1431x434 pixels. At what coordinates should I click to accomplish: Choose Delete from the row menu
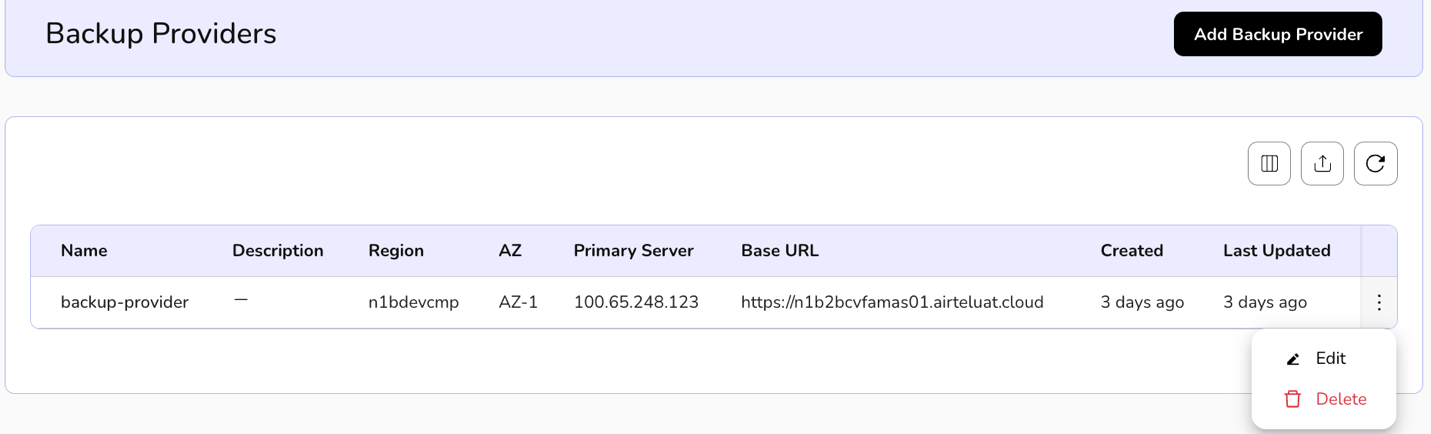coord(1340,399)
